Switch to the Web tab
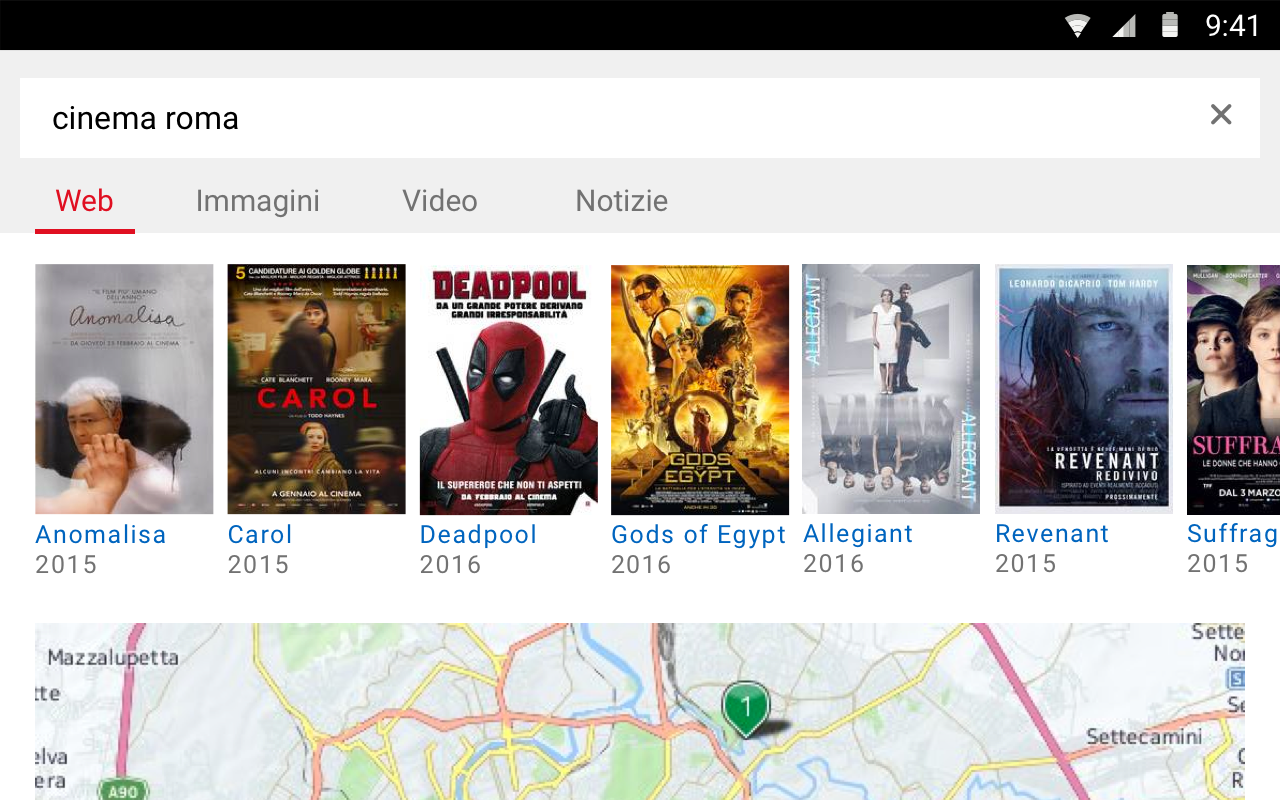Viewport: 1280px width, 800px height. click(x=85, y=201)
